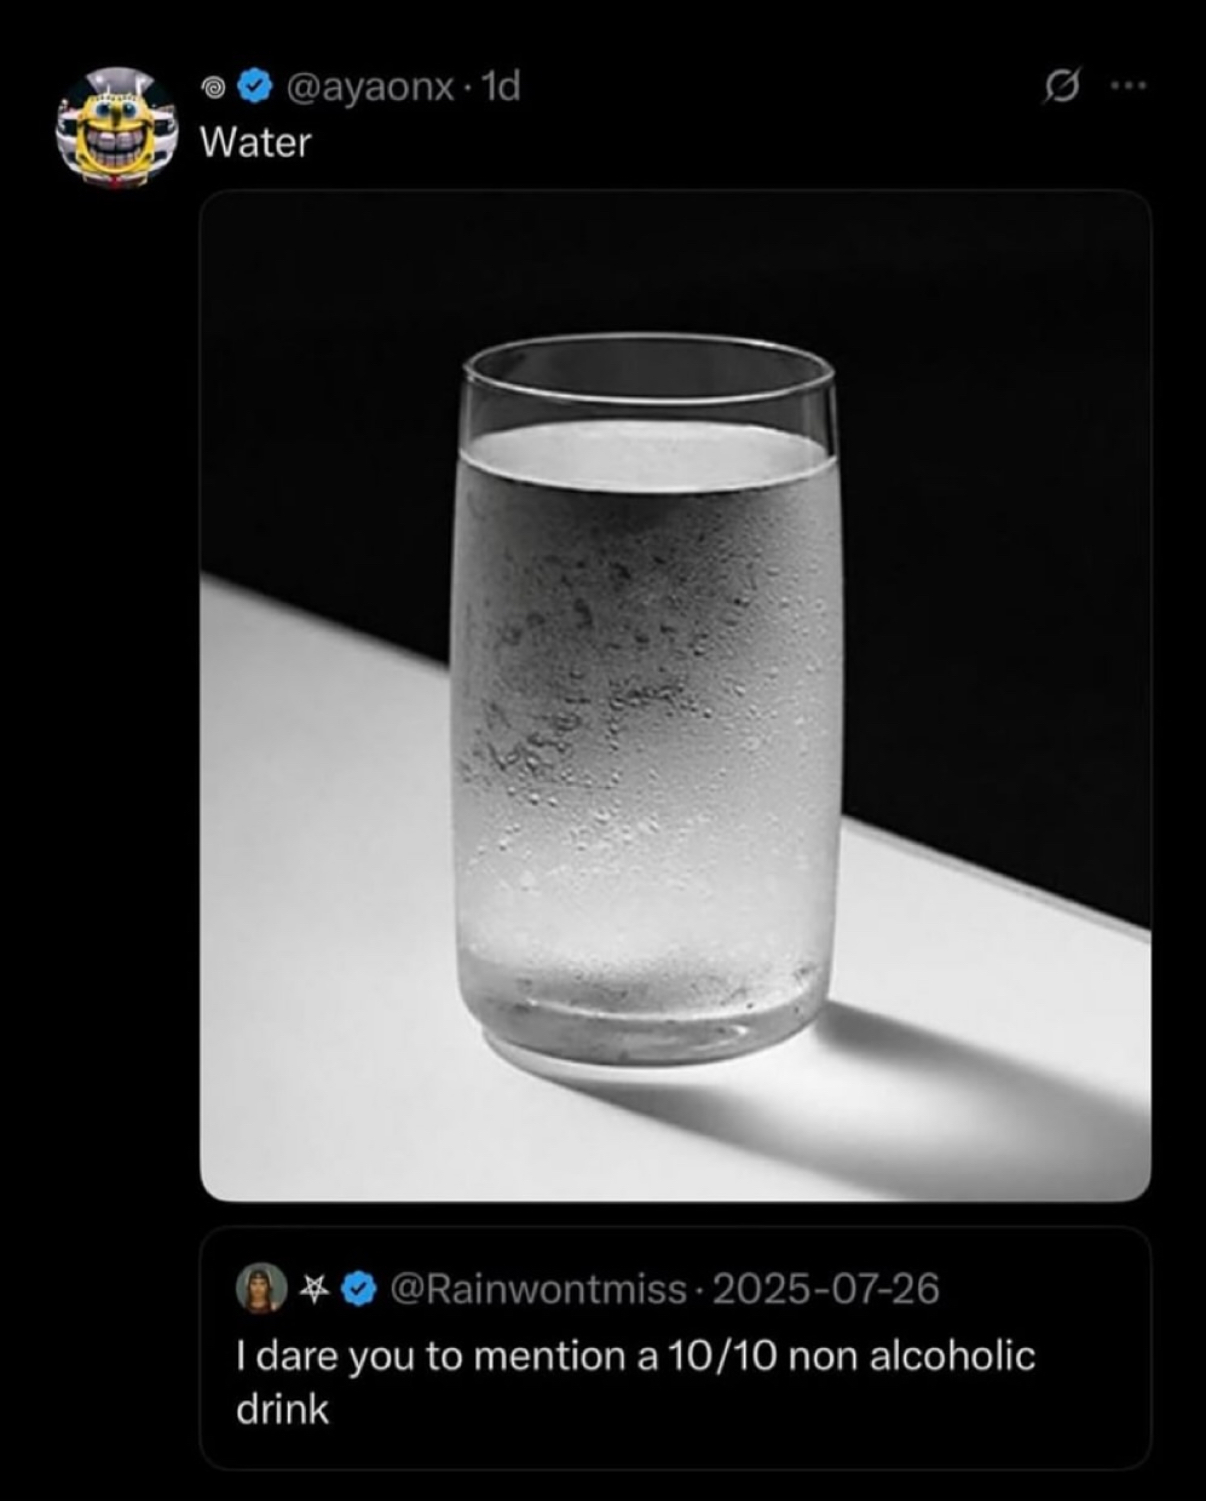Click the star affiliate badge beside @Rainwontmiss
This screenshot has height=1507, width=1206.
pos(313,1290)
